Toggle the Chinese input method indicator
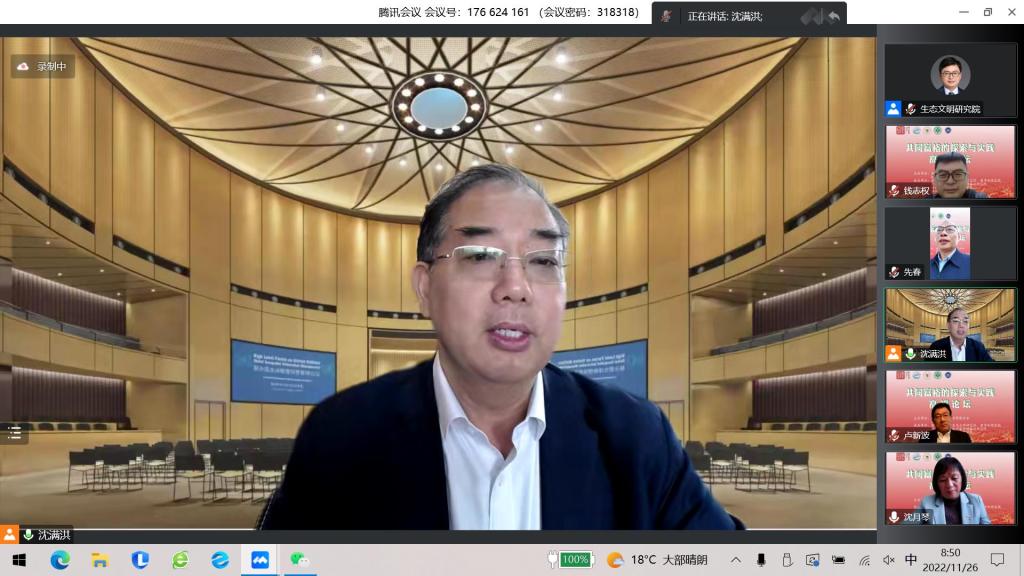1024x576 pixels. click(x=911, y=560)
